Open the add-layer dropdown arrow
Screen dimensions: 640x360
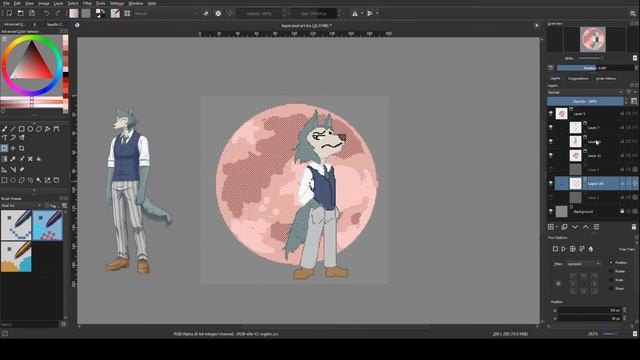click(557, 227)
